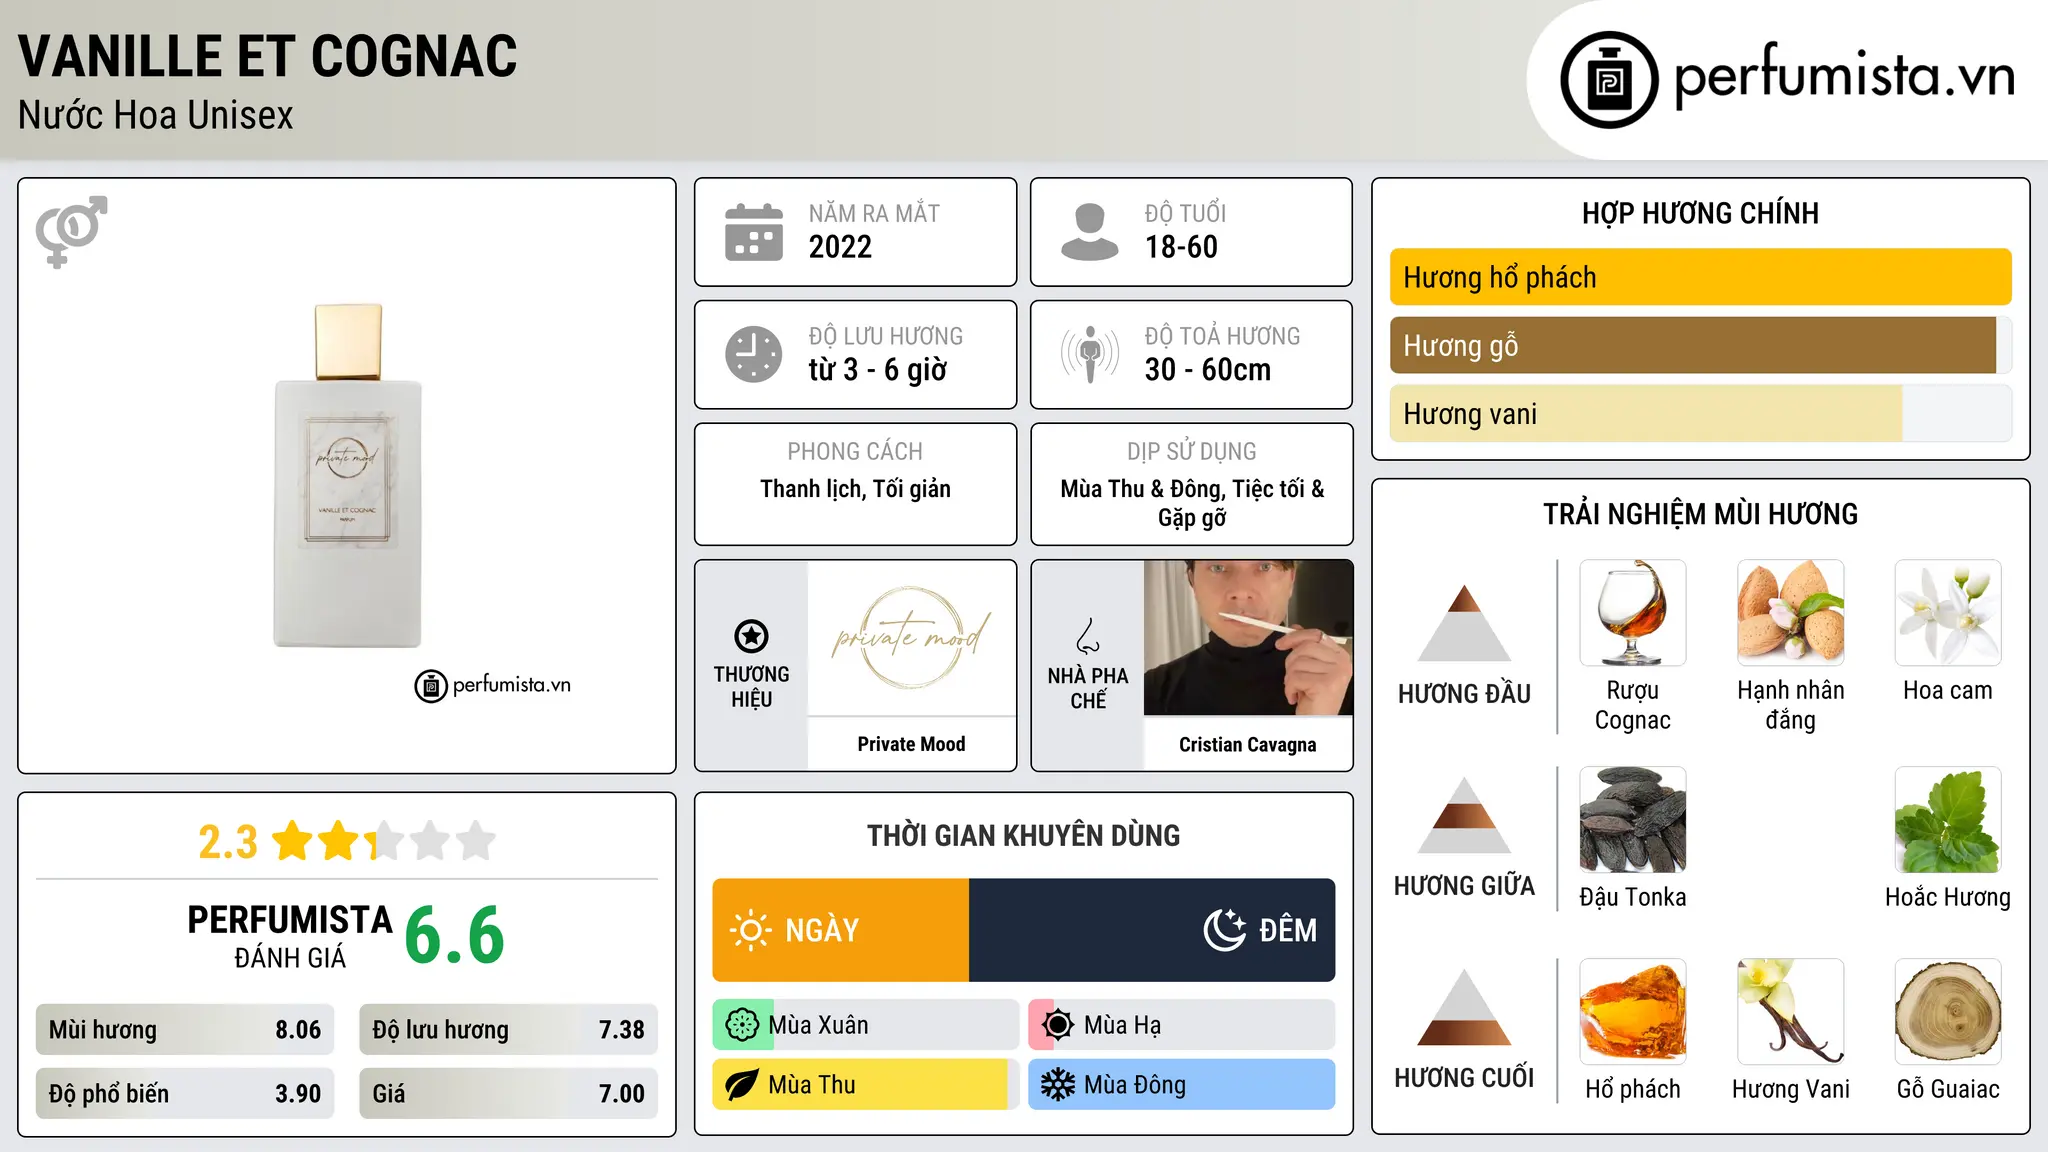This screenshot has width=2048, height=1152.
Task: Open the Hạnh nhân đắng note image
Action: click(1790, 613)
